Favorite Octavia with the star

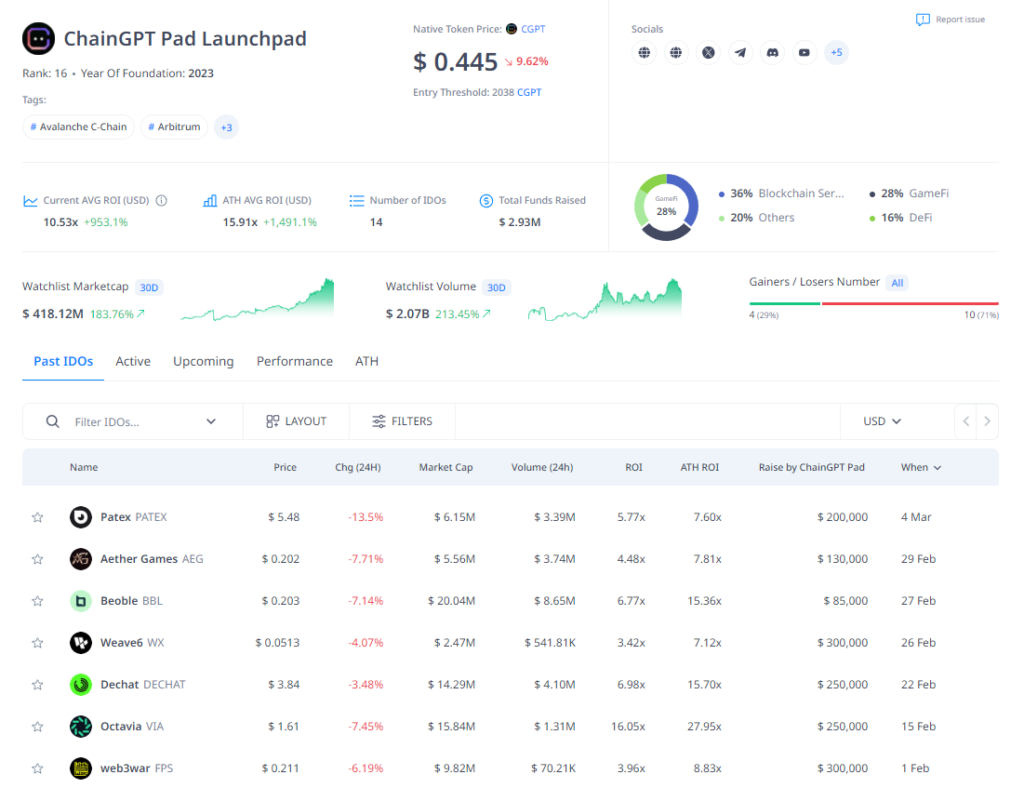(x=38, y=726)
